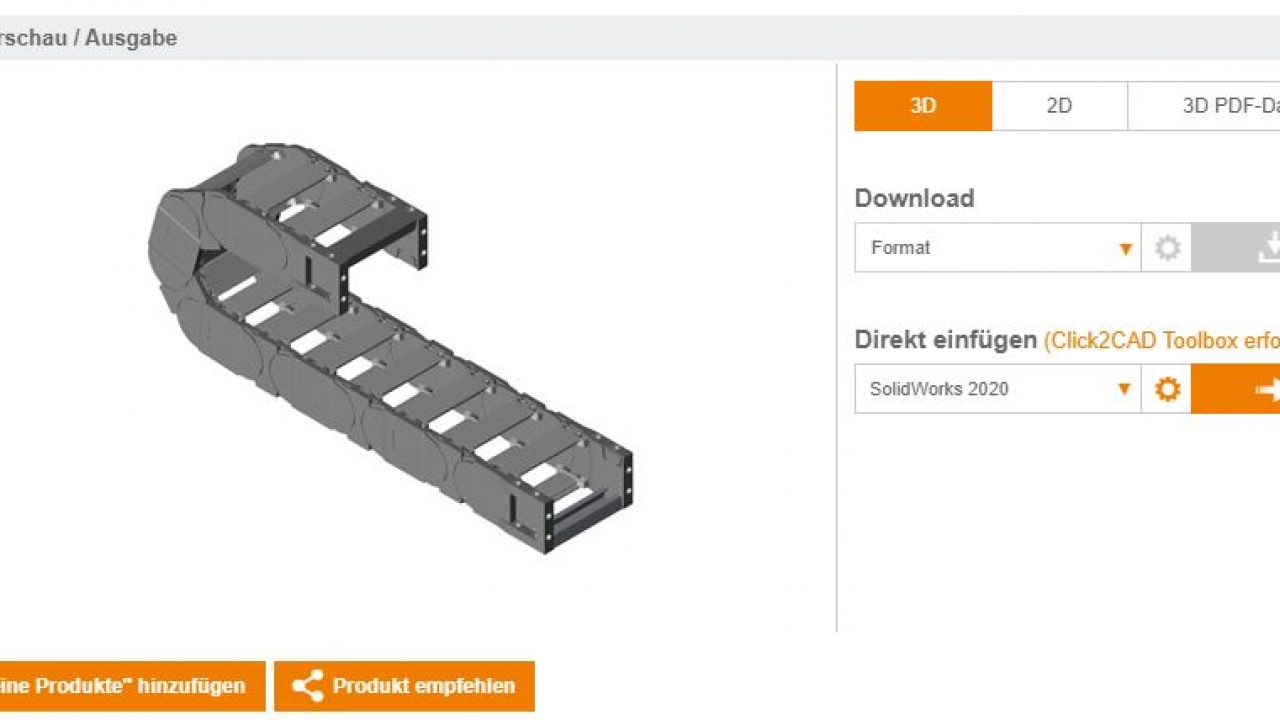This screenshot has height=720, width=1280.
Task: Click the Direkt einfügen section heading
Action: (945, 340)
